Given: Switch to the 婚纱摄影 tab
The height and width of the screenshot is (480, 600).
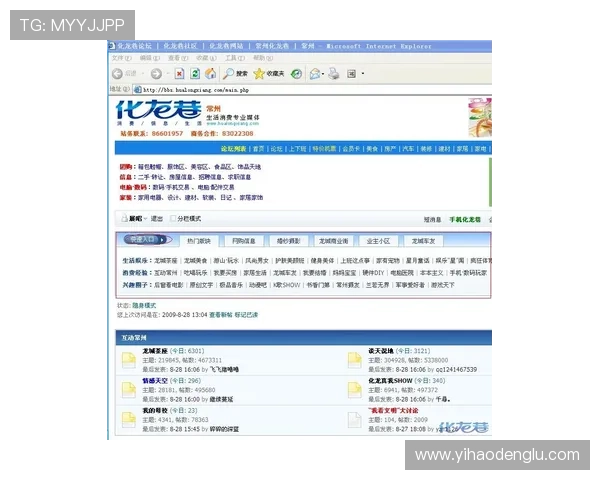Looking at the screenshot, I should (x=289, y=241).
